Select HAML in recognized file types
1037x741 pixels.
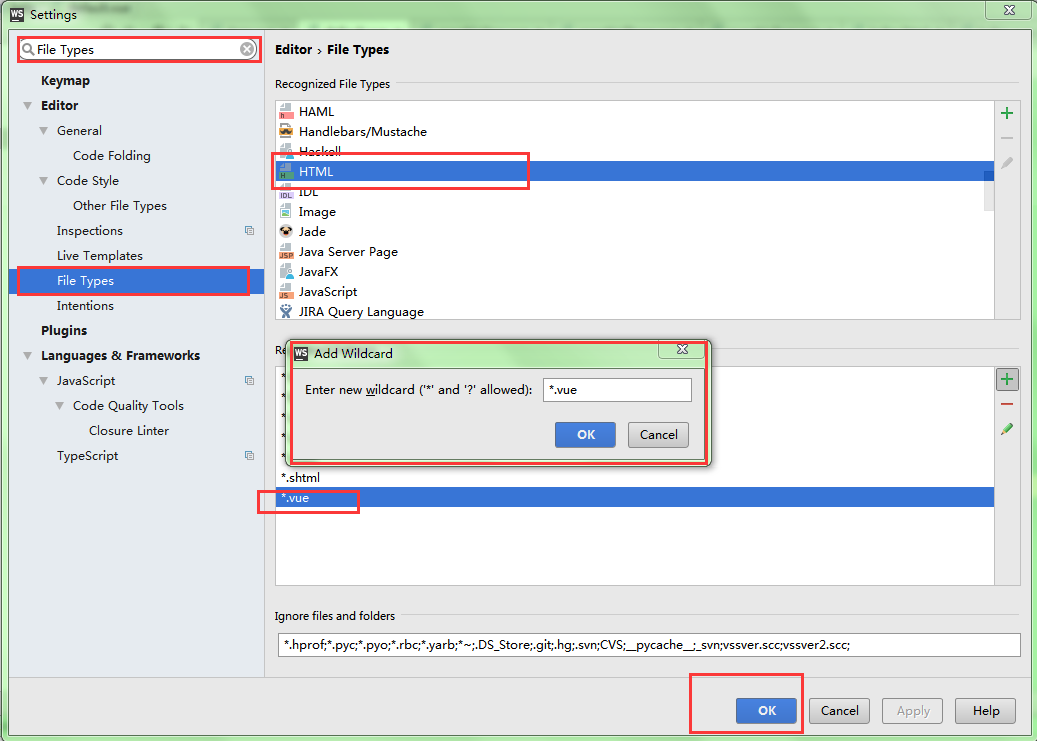pos(634,111)
